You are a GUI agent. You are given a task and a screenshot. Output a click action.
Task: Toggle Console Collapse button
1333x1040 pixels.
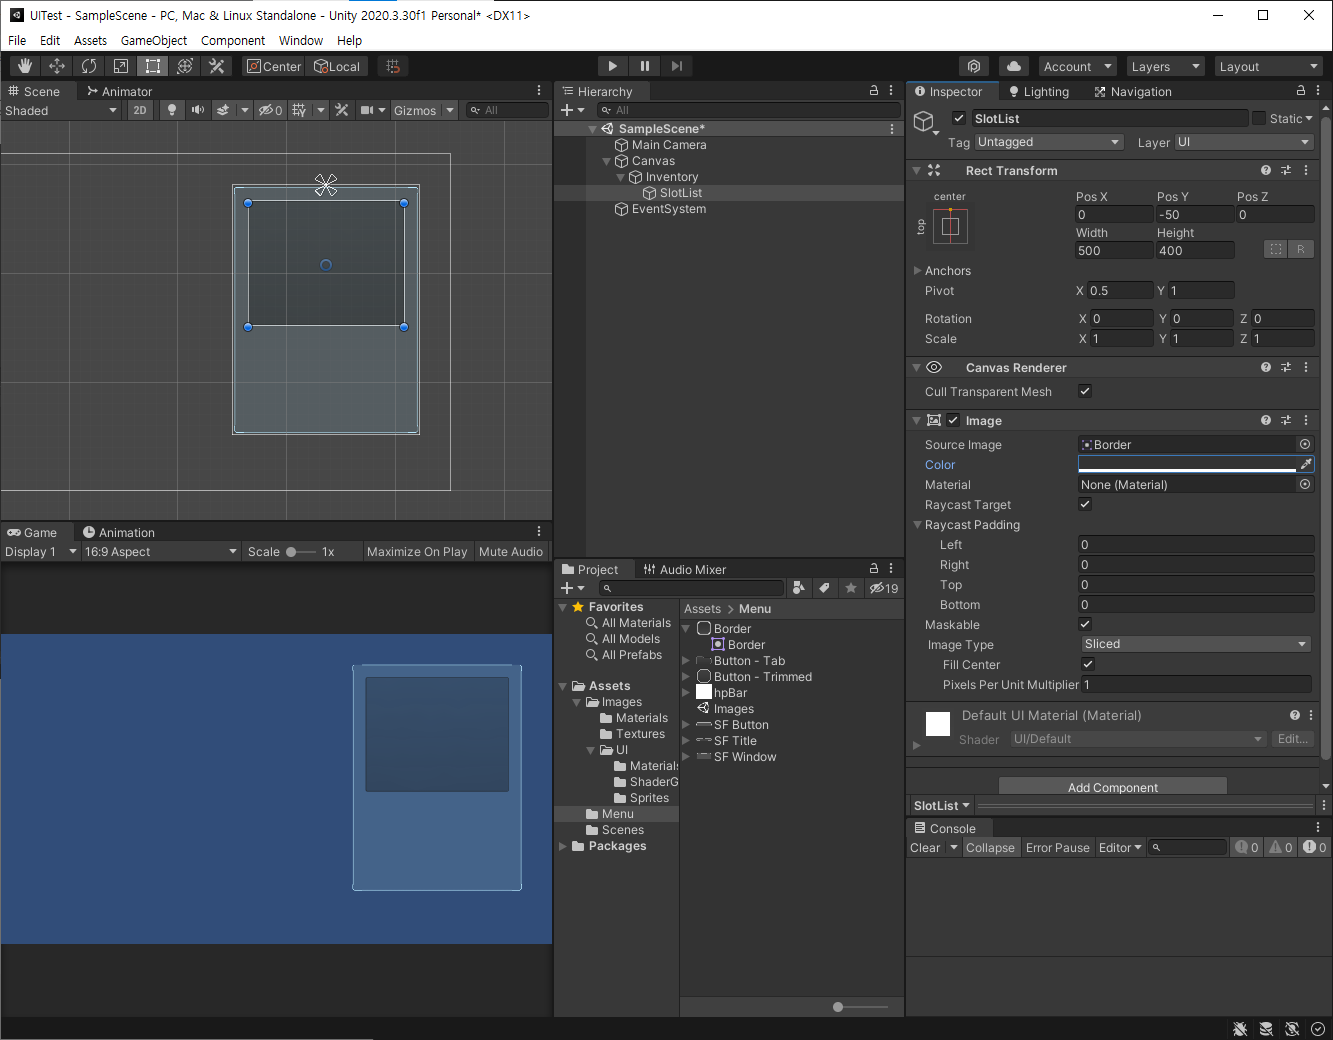(x=990, y=847)
